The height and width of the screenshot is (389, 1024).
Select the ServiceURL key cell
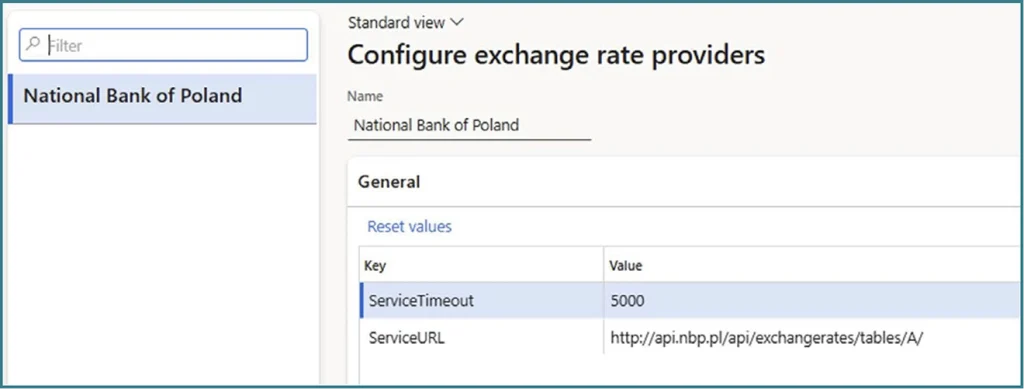(481, 337)
